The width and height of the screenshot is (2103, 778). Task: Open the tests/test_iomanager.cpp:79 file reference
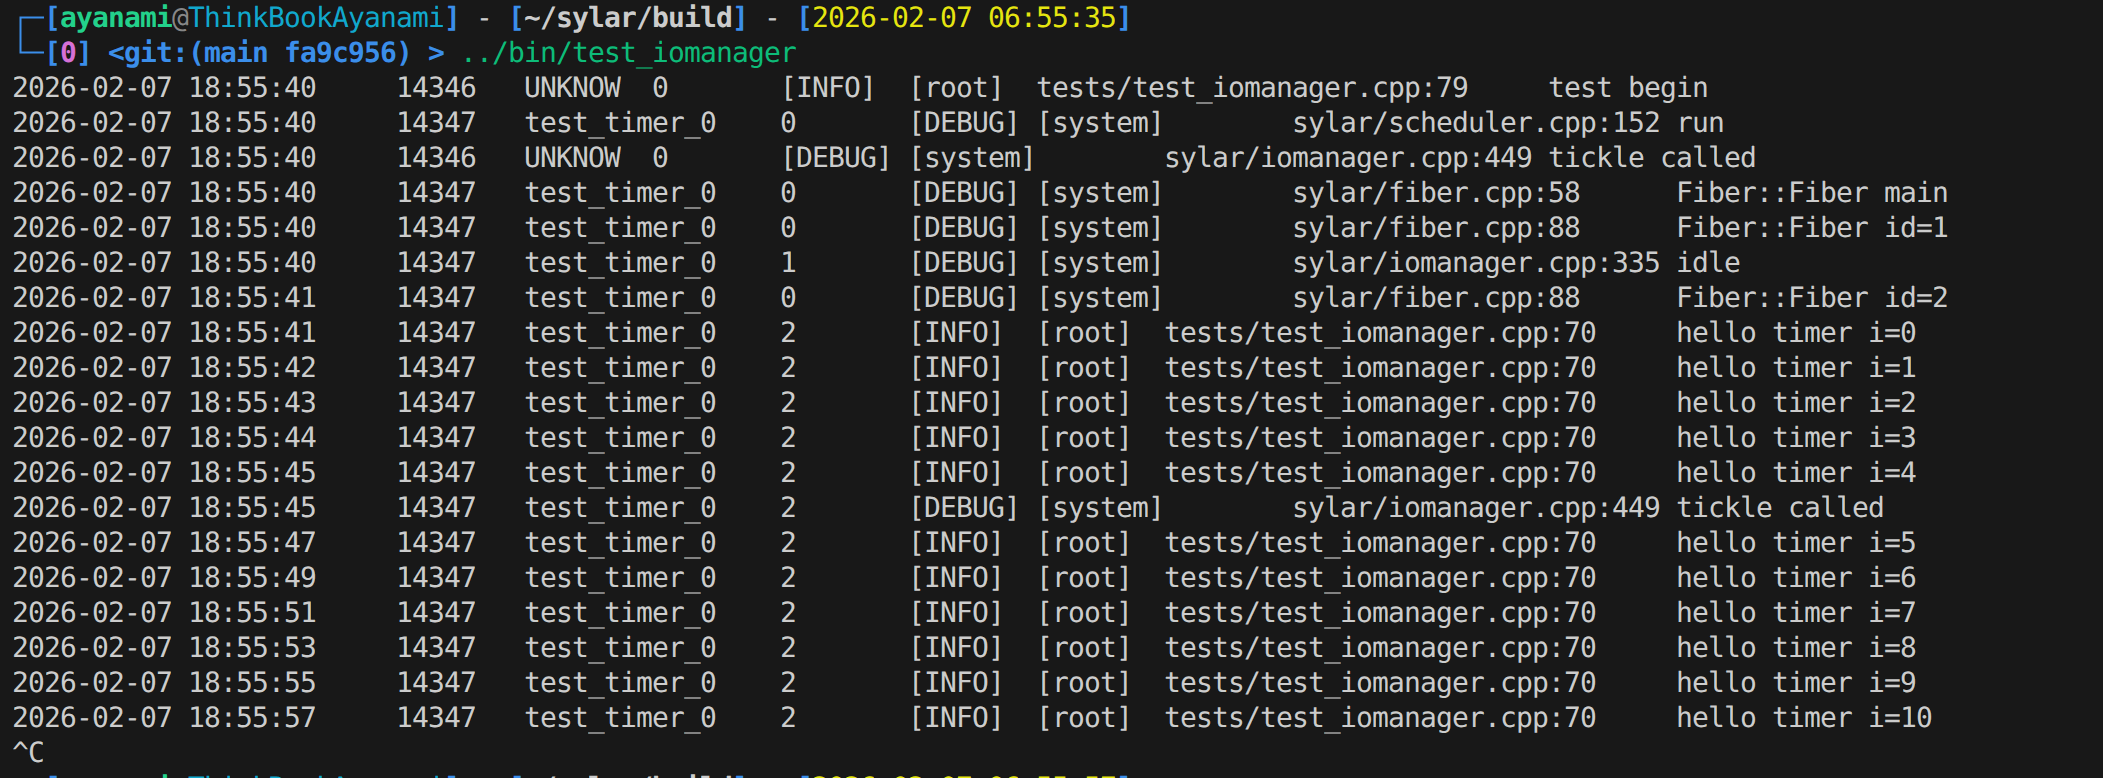point(1252,88)
